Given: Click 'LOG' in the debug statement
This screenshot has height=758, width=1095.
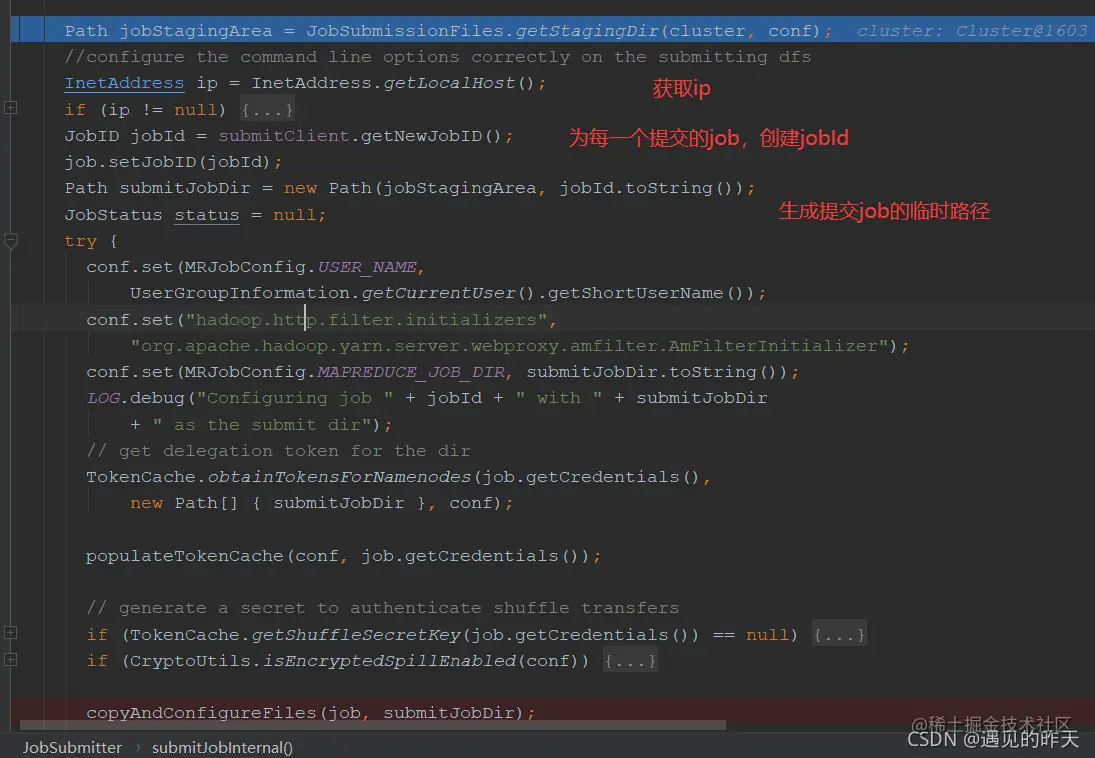Looking at the screenshot, I should tap(103, 398).
